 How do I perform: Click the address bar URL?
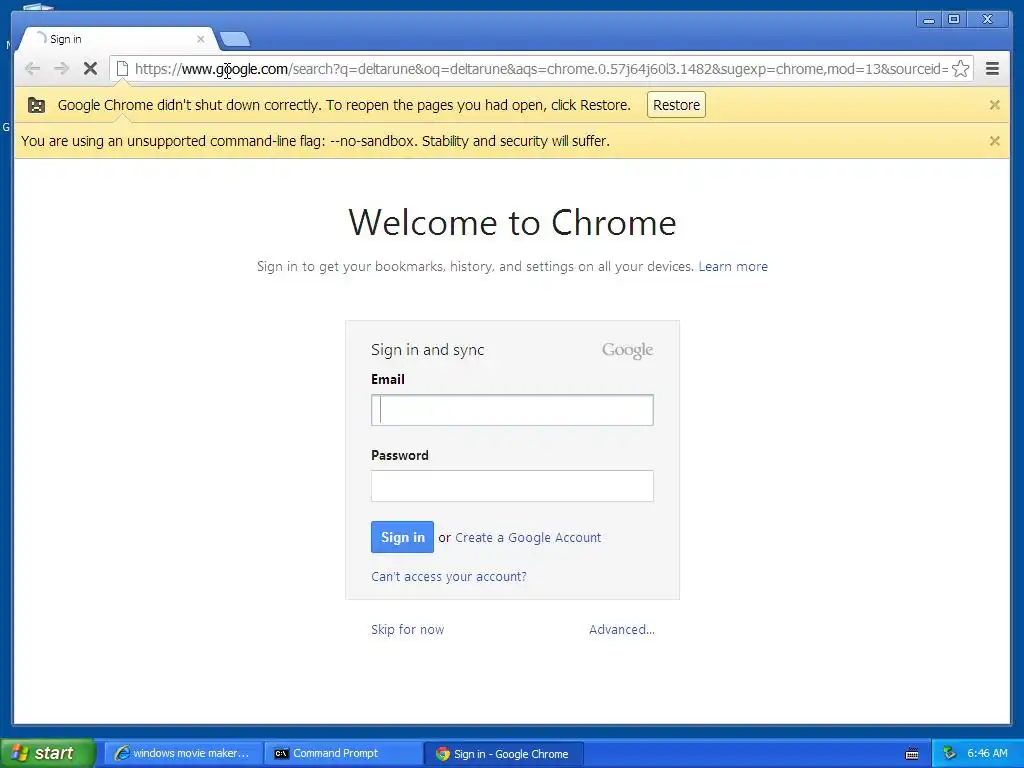click(541, 69)
